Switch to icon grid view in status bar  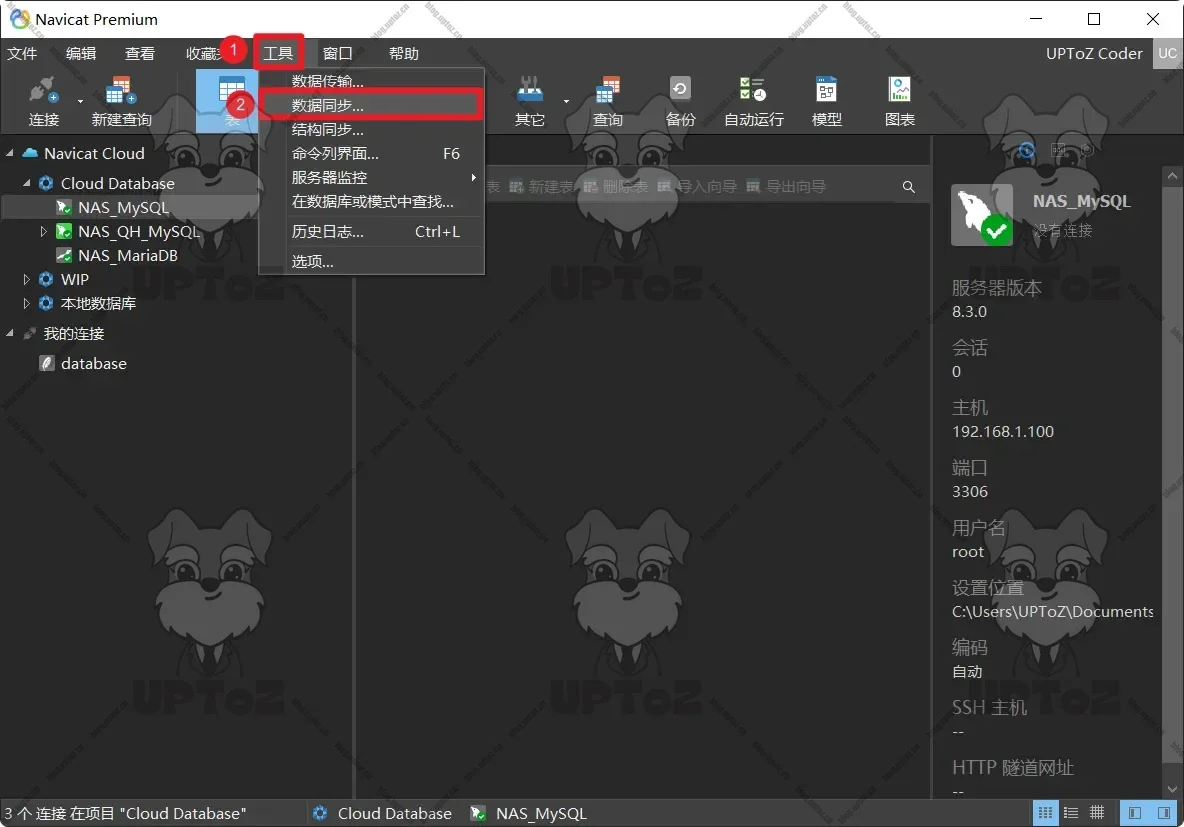(1045, 813)
